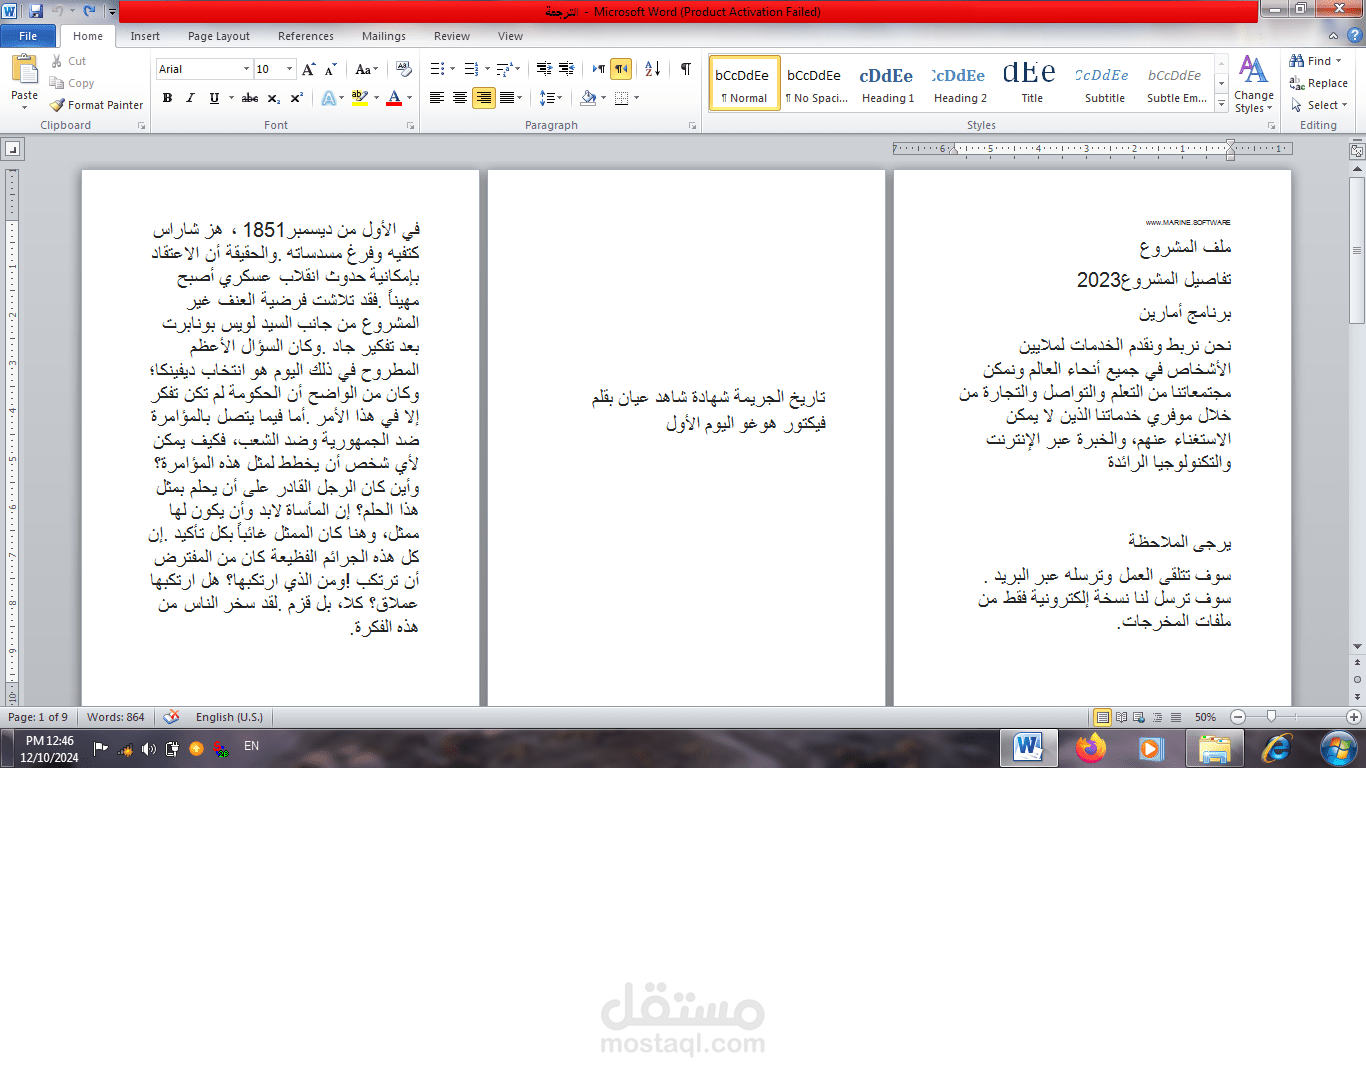Open the Arial font name dropdown
The height and width of the screenshot is (1080, 1366).
pyautogui.click(x=246, y=69)
